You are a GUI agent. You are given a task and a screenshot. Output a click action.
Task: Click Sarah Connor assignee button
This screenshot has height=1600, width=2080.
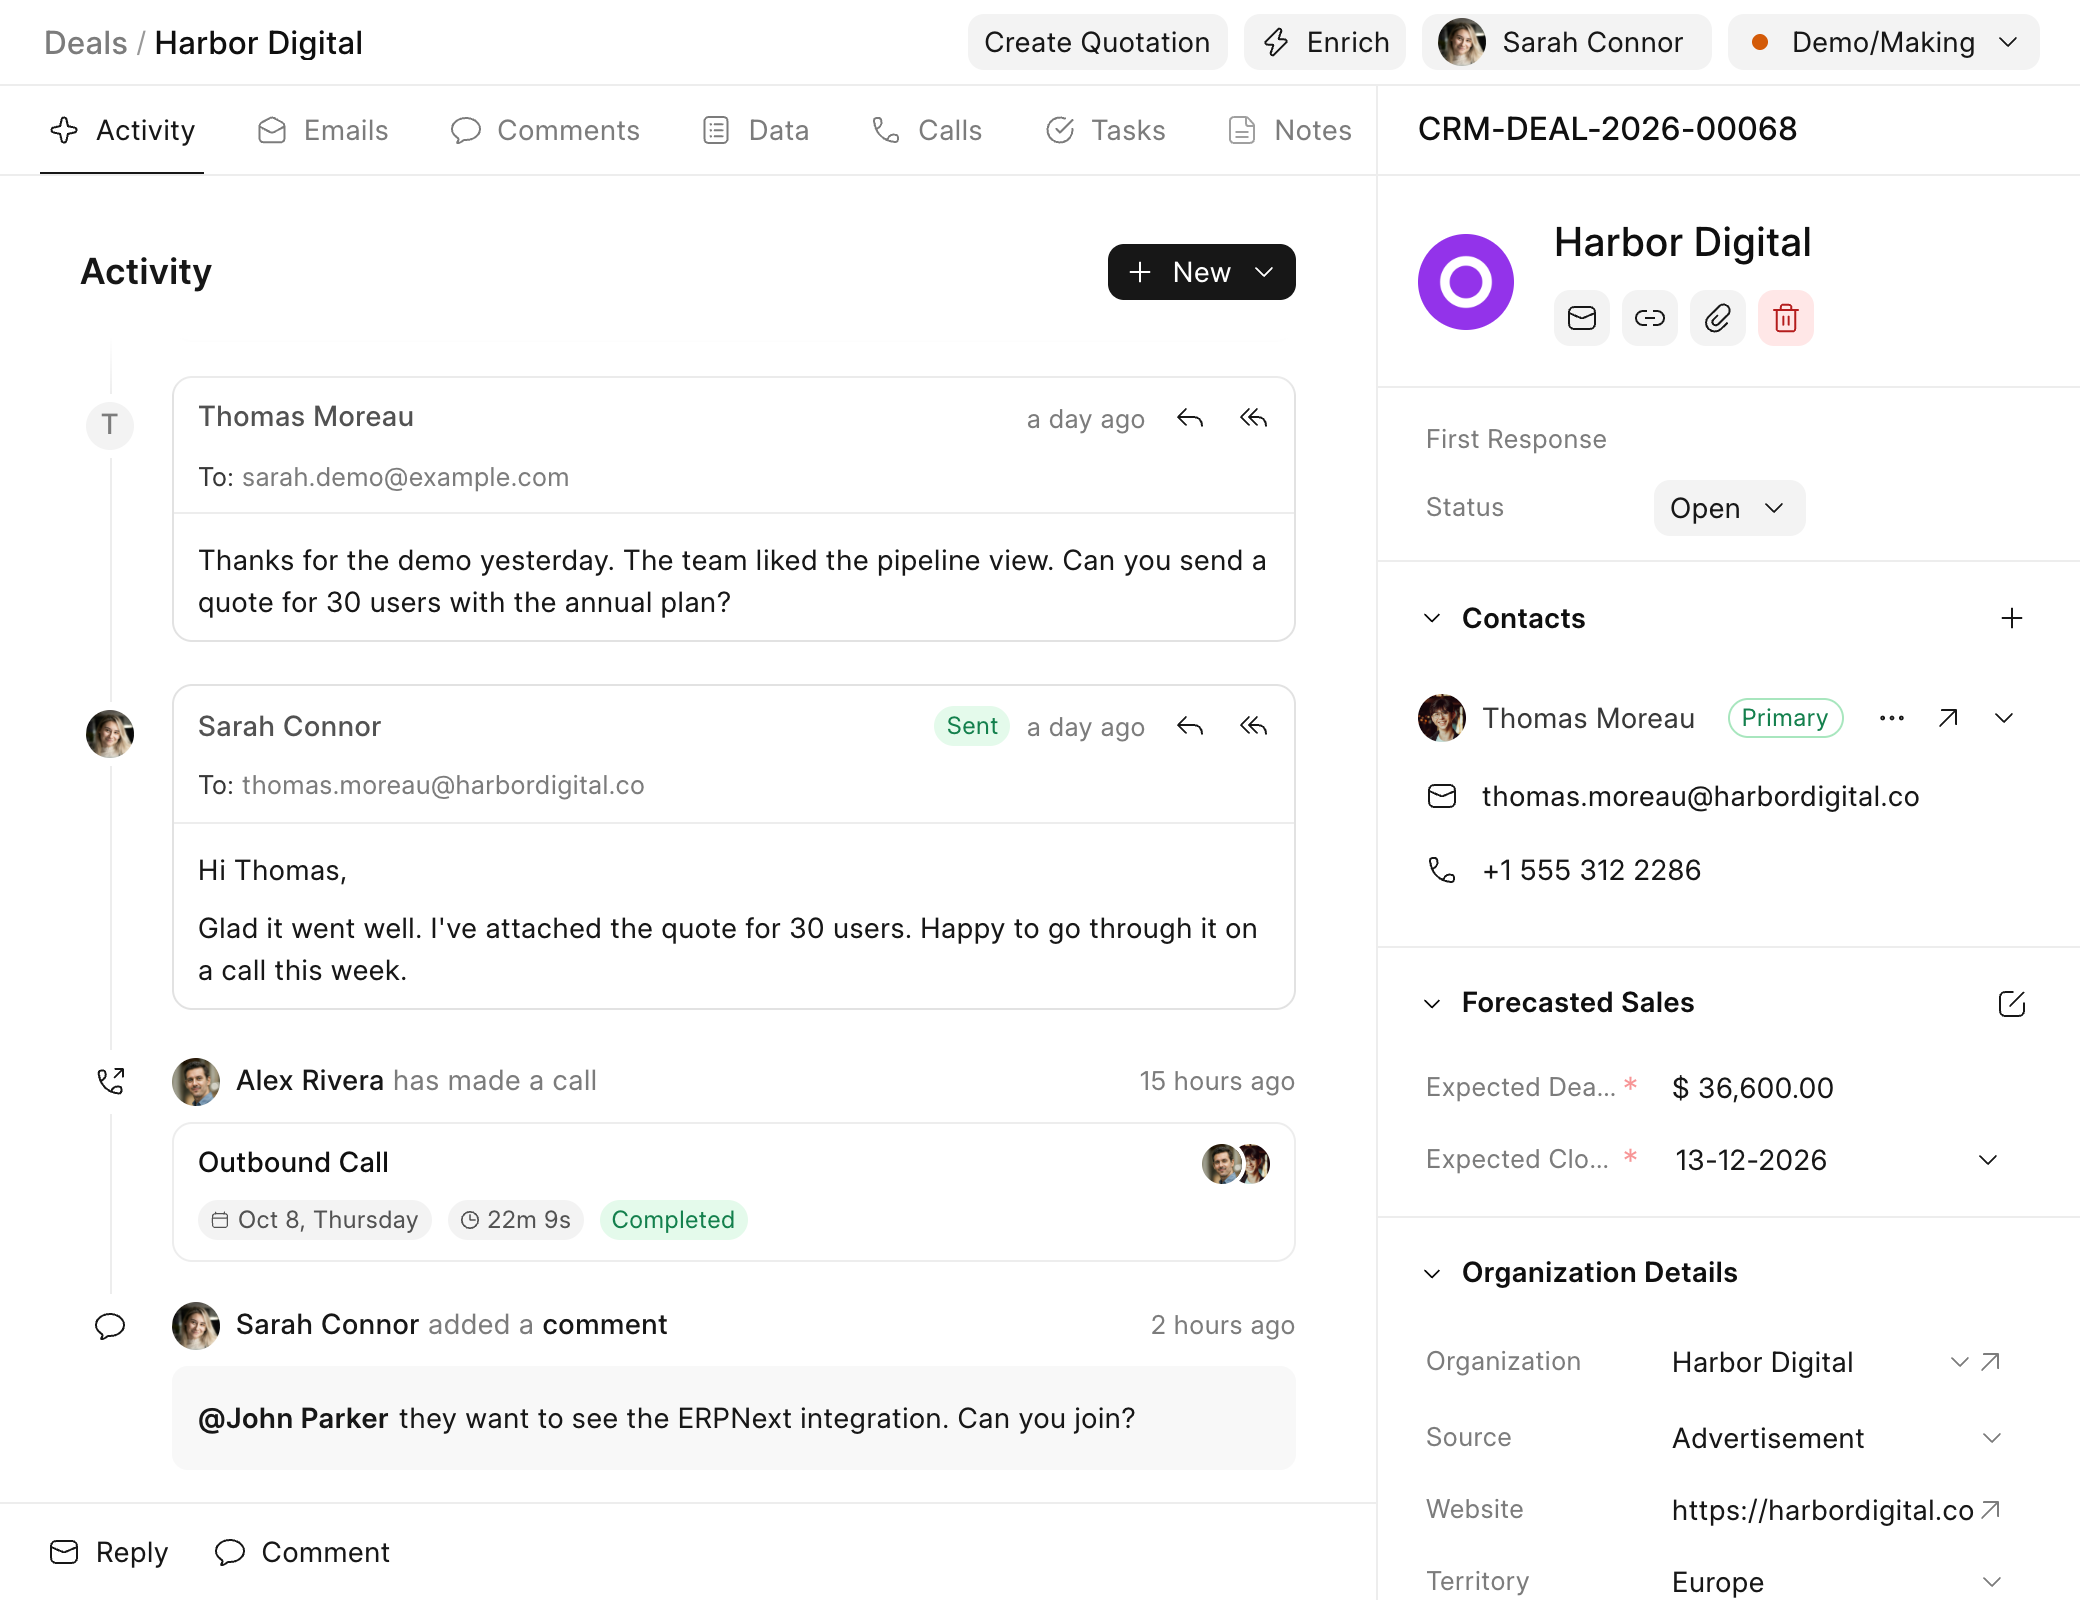pyautogui.click(x=1566, y=42)
